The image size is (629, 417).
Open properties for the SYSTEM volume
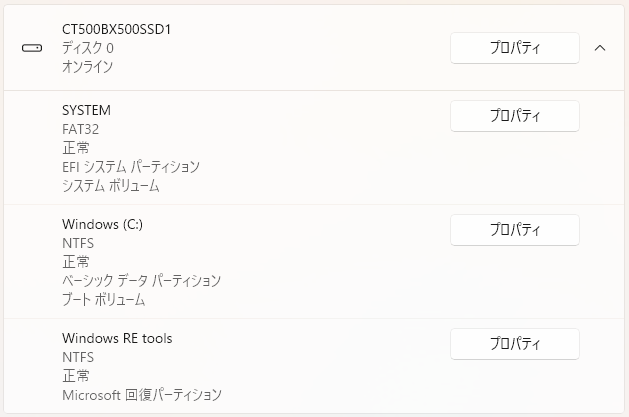tap(514, 116)
